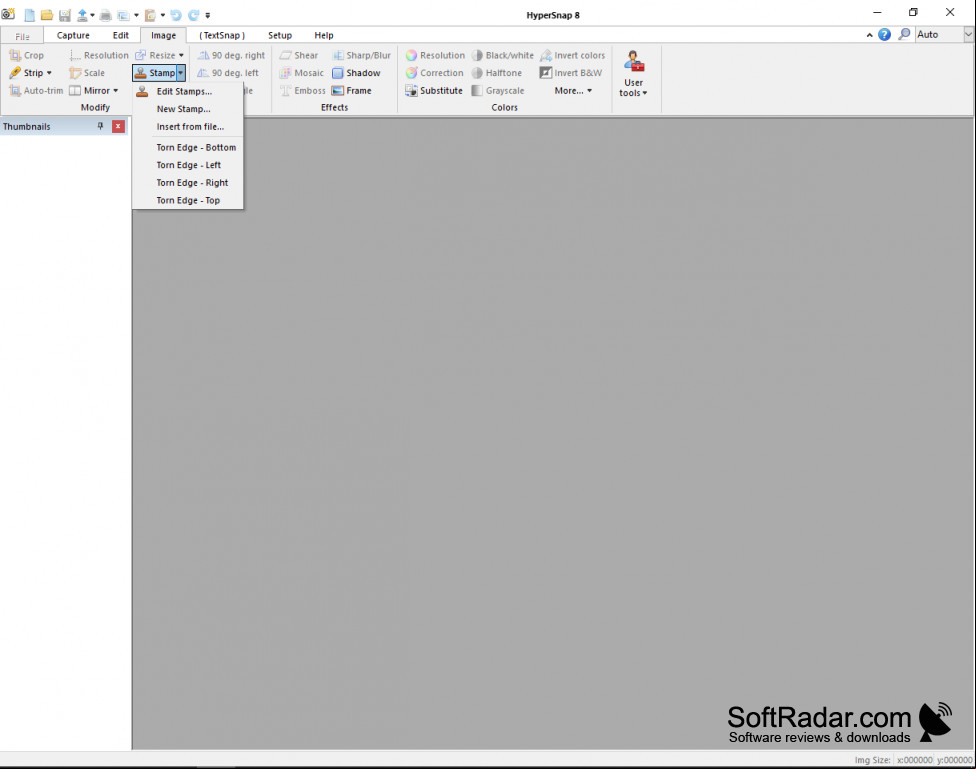Open the User tools dropdown
The width and height of the screenshot is (976, 769).
pos(634,74)
